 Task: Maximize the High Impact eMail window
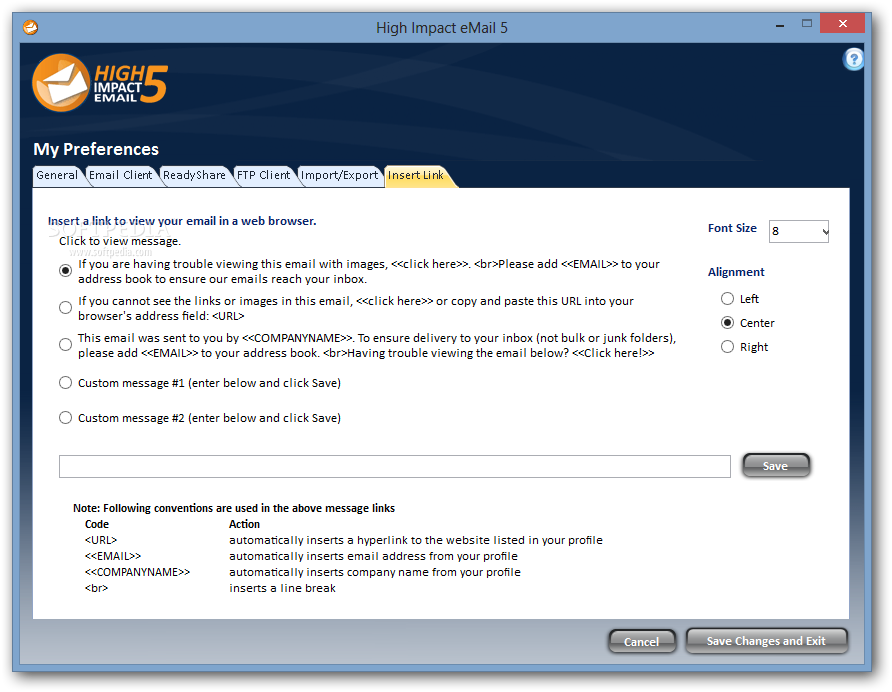pos(807,24)
